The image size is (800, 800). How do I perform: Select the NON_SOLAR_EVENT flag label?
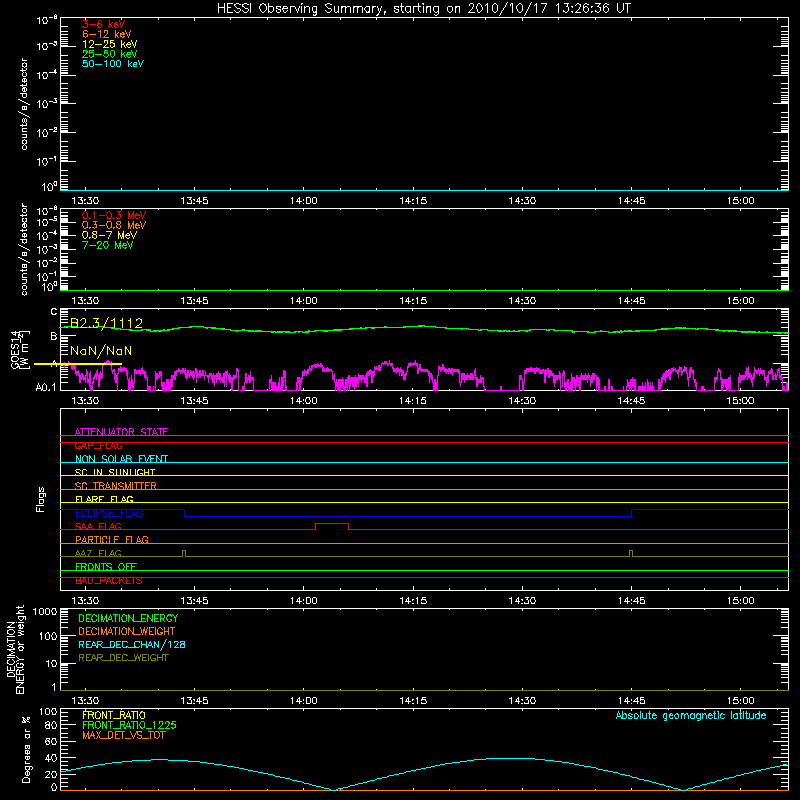pos(121,459)
